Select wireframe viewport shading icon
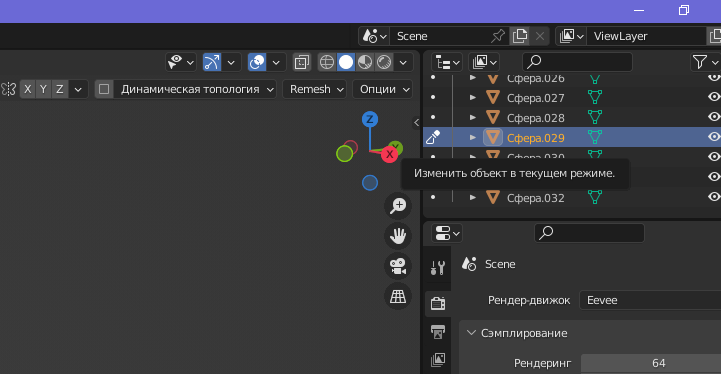721x374 pixels. click(327, 62)
